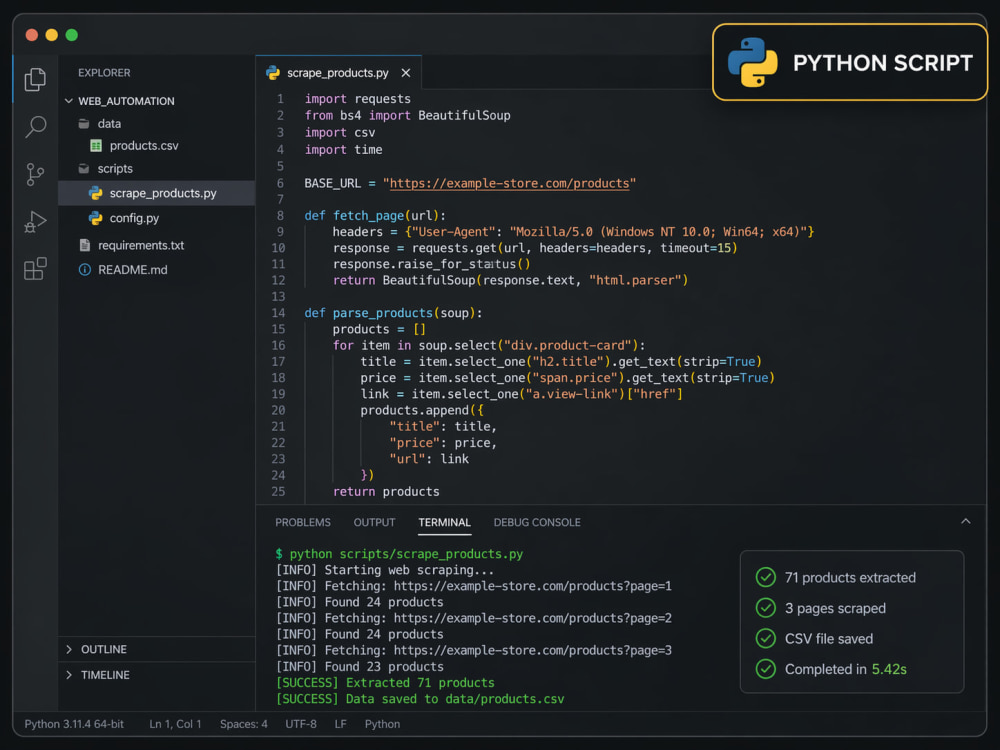Open the Run and Debug view
This screenshot has width=1000, height=750.
pos(35,221)
